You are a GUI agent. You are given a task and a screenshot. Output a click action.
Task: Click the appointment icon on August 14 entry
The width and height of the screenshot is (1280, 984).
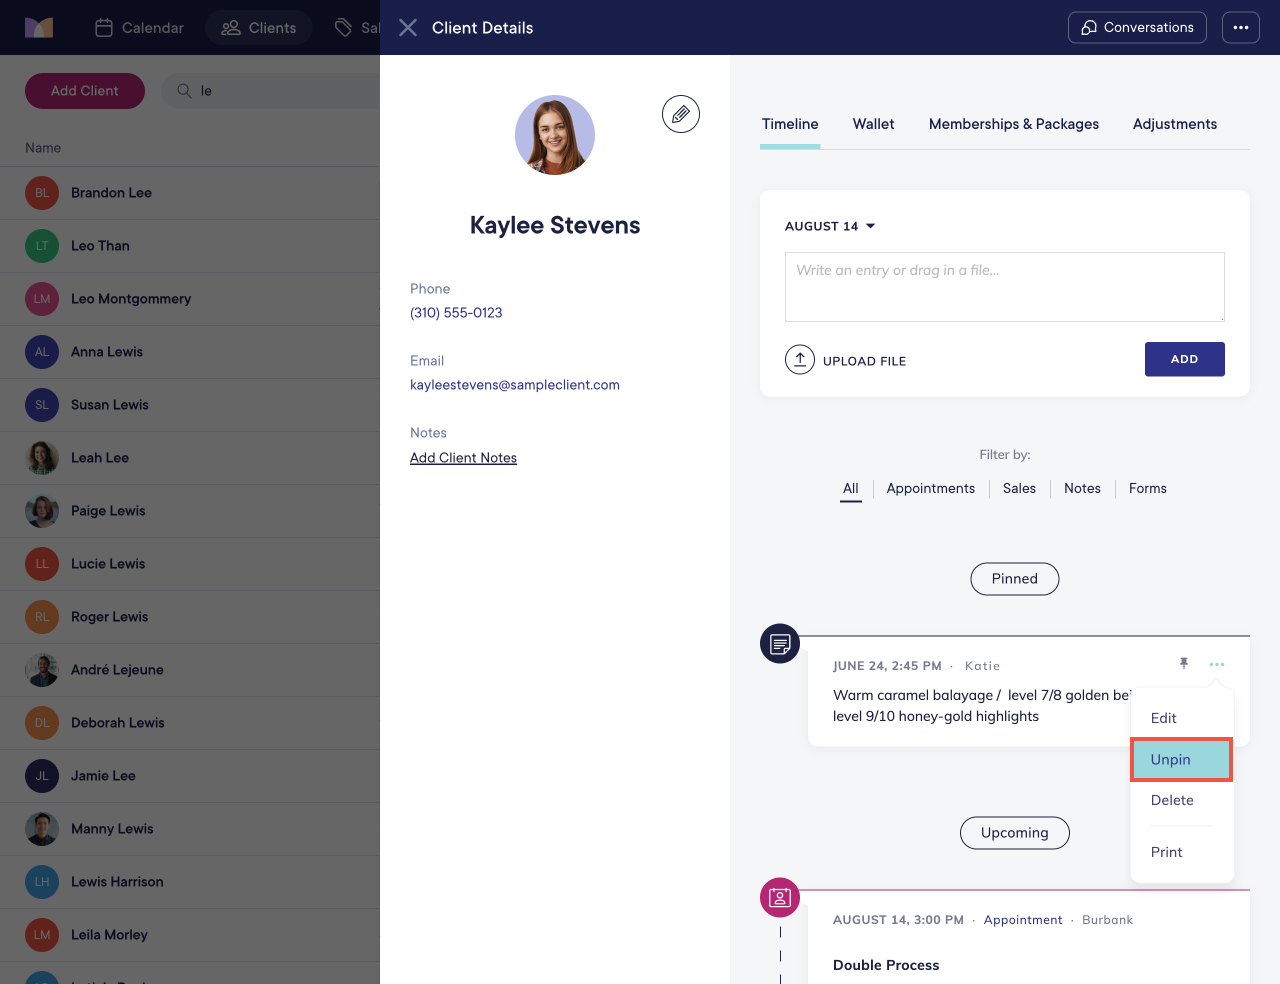[x=780, y=897]
